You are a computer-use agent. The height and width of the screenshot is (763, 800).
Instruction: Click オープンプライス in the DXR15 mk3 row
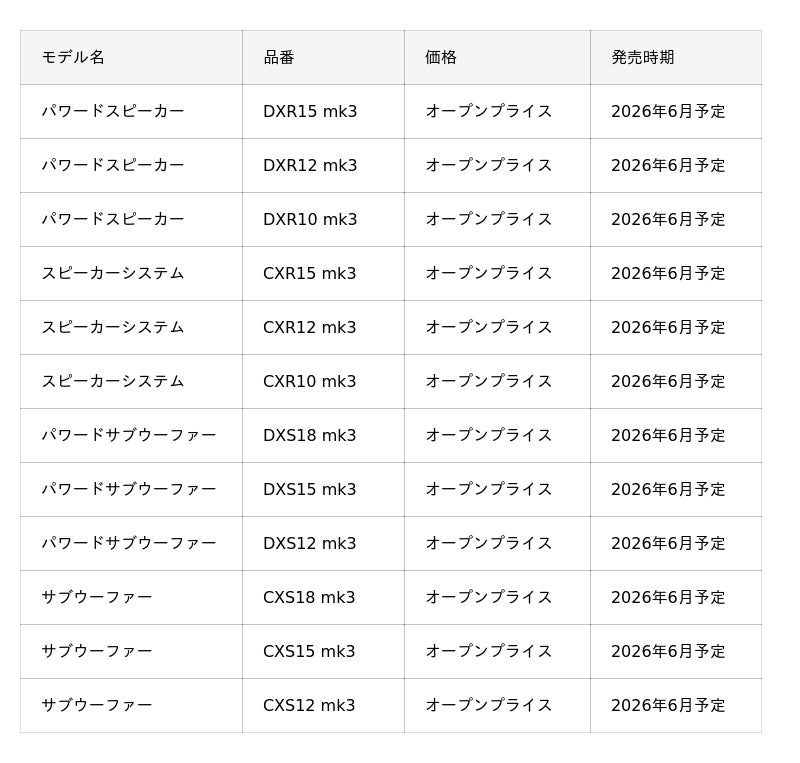point(489,112)
